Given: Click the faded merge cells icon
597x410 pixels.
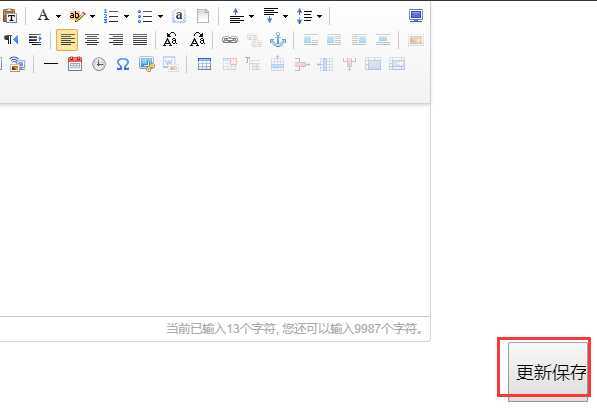Looking at the screenshot, I should point(373,64).
